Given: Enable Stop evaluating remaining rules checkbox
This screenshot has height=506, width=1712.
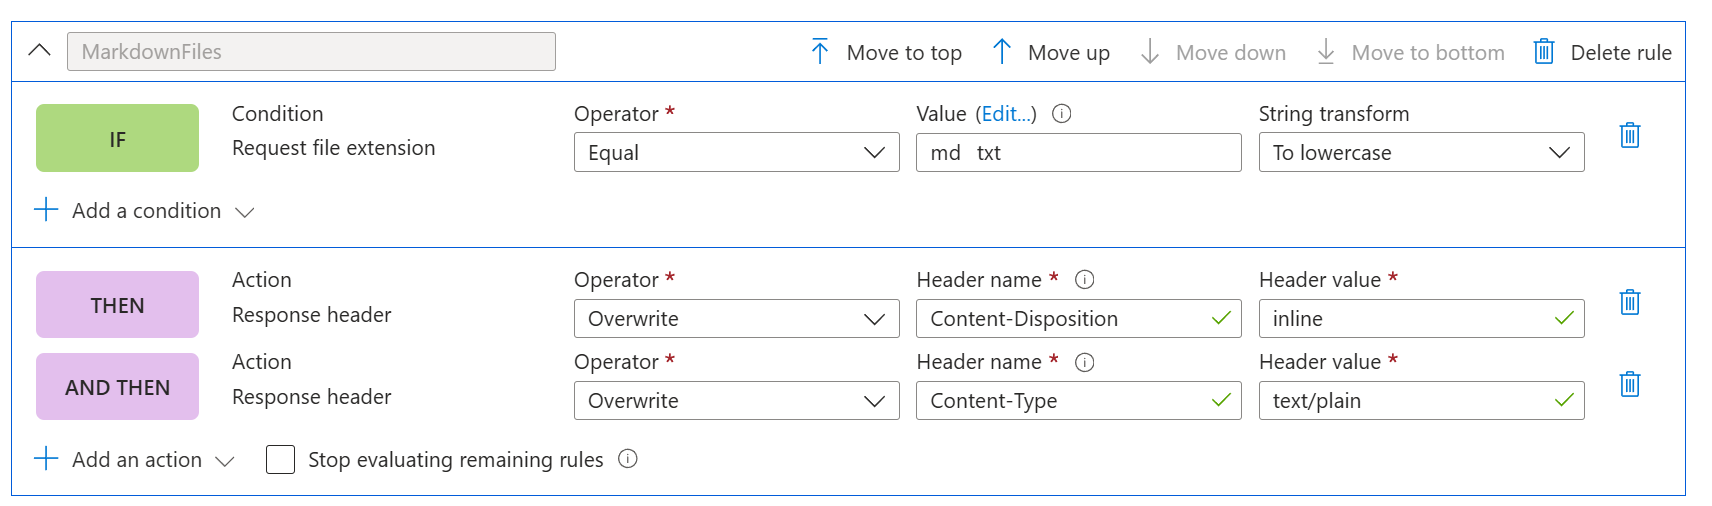Looking at the screenshot, I should (281, 460).
